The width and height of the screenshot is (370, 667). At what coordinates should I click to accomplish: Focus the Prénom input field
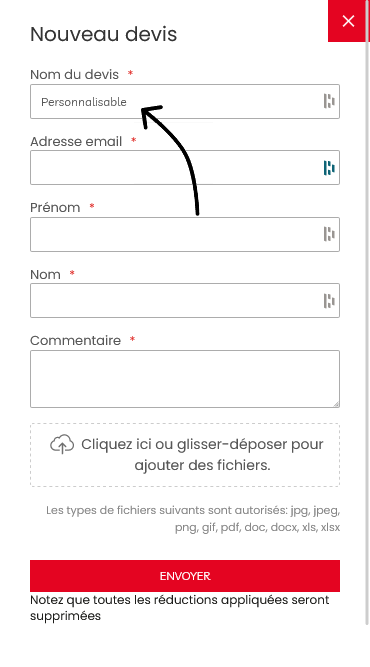185,234
